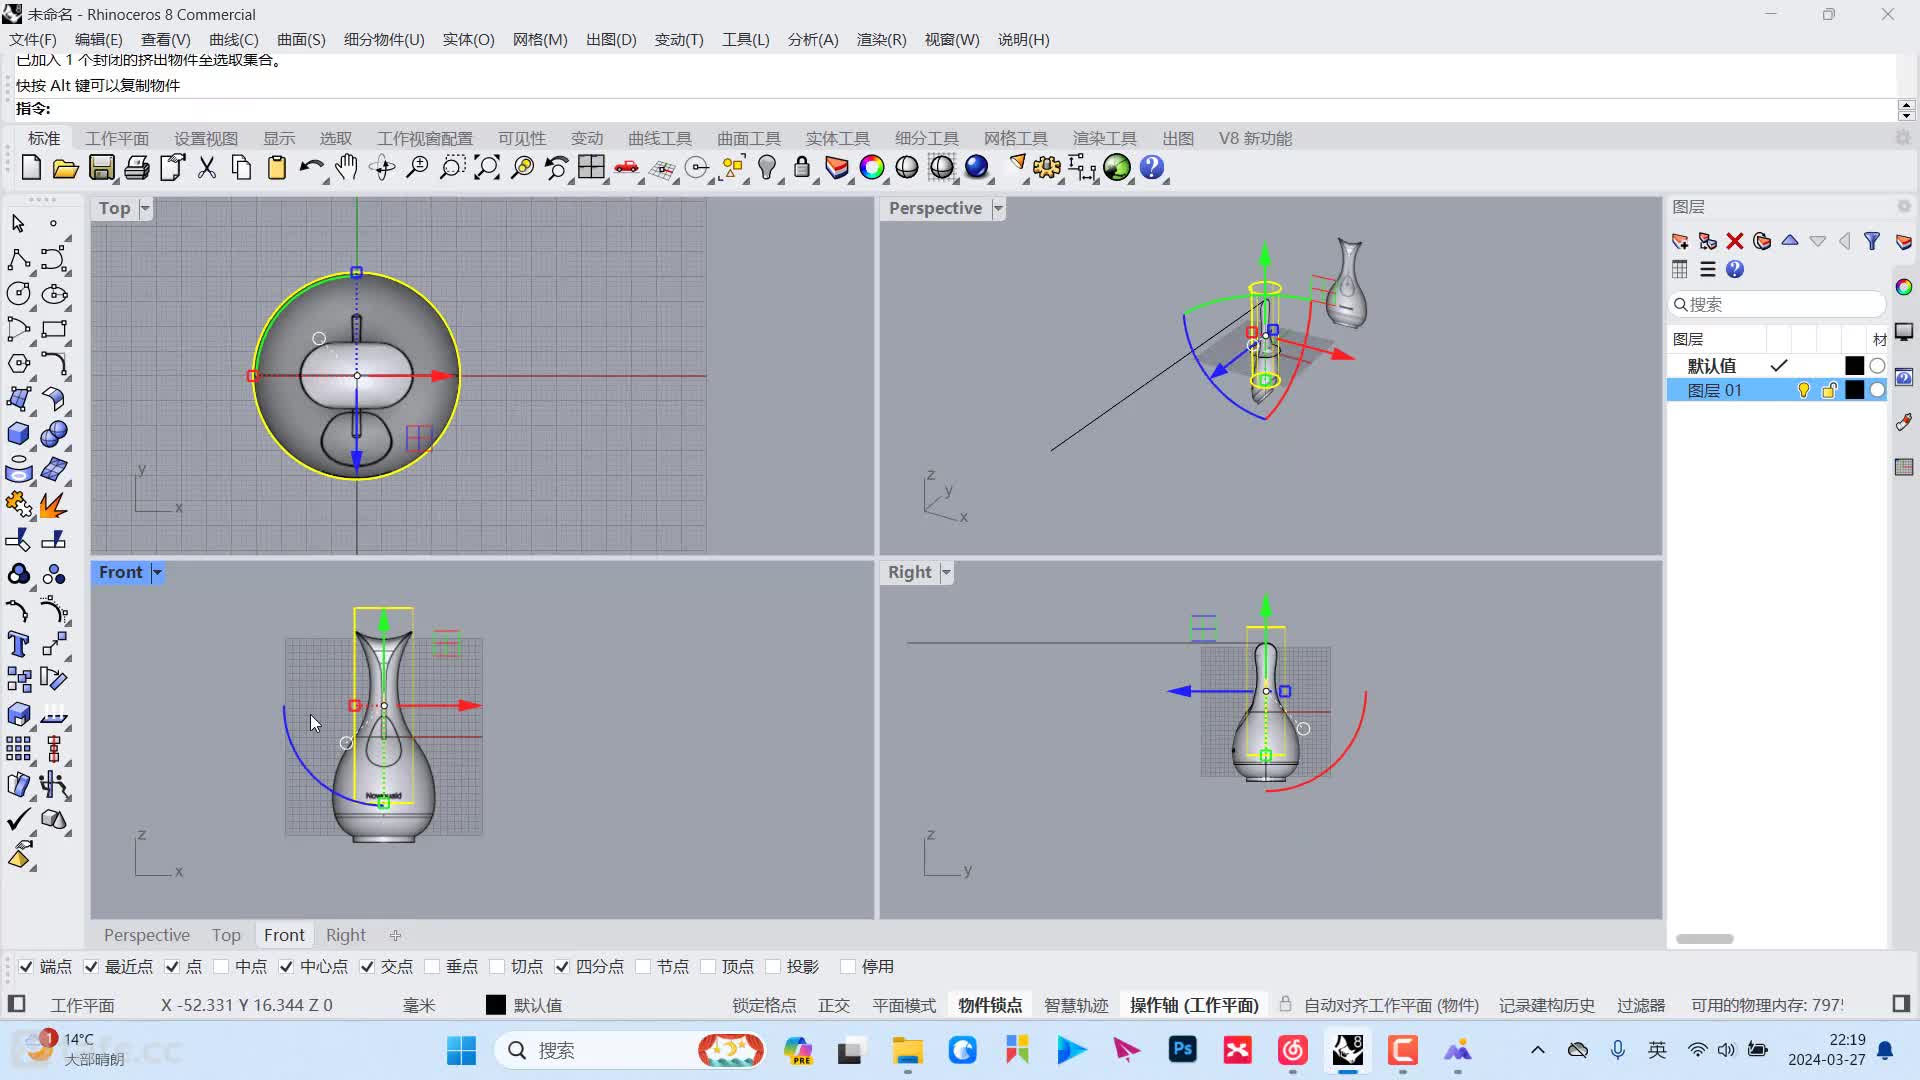The image size is (1920, 1080).
Task: Click 过滤器 filter in status bar
Action: [1641, 1005]
